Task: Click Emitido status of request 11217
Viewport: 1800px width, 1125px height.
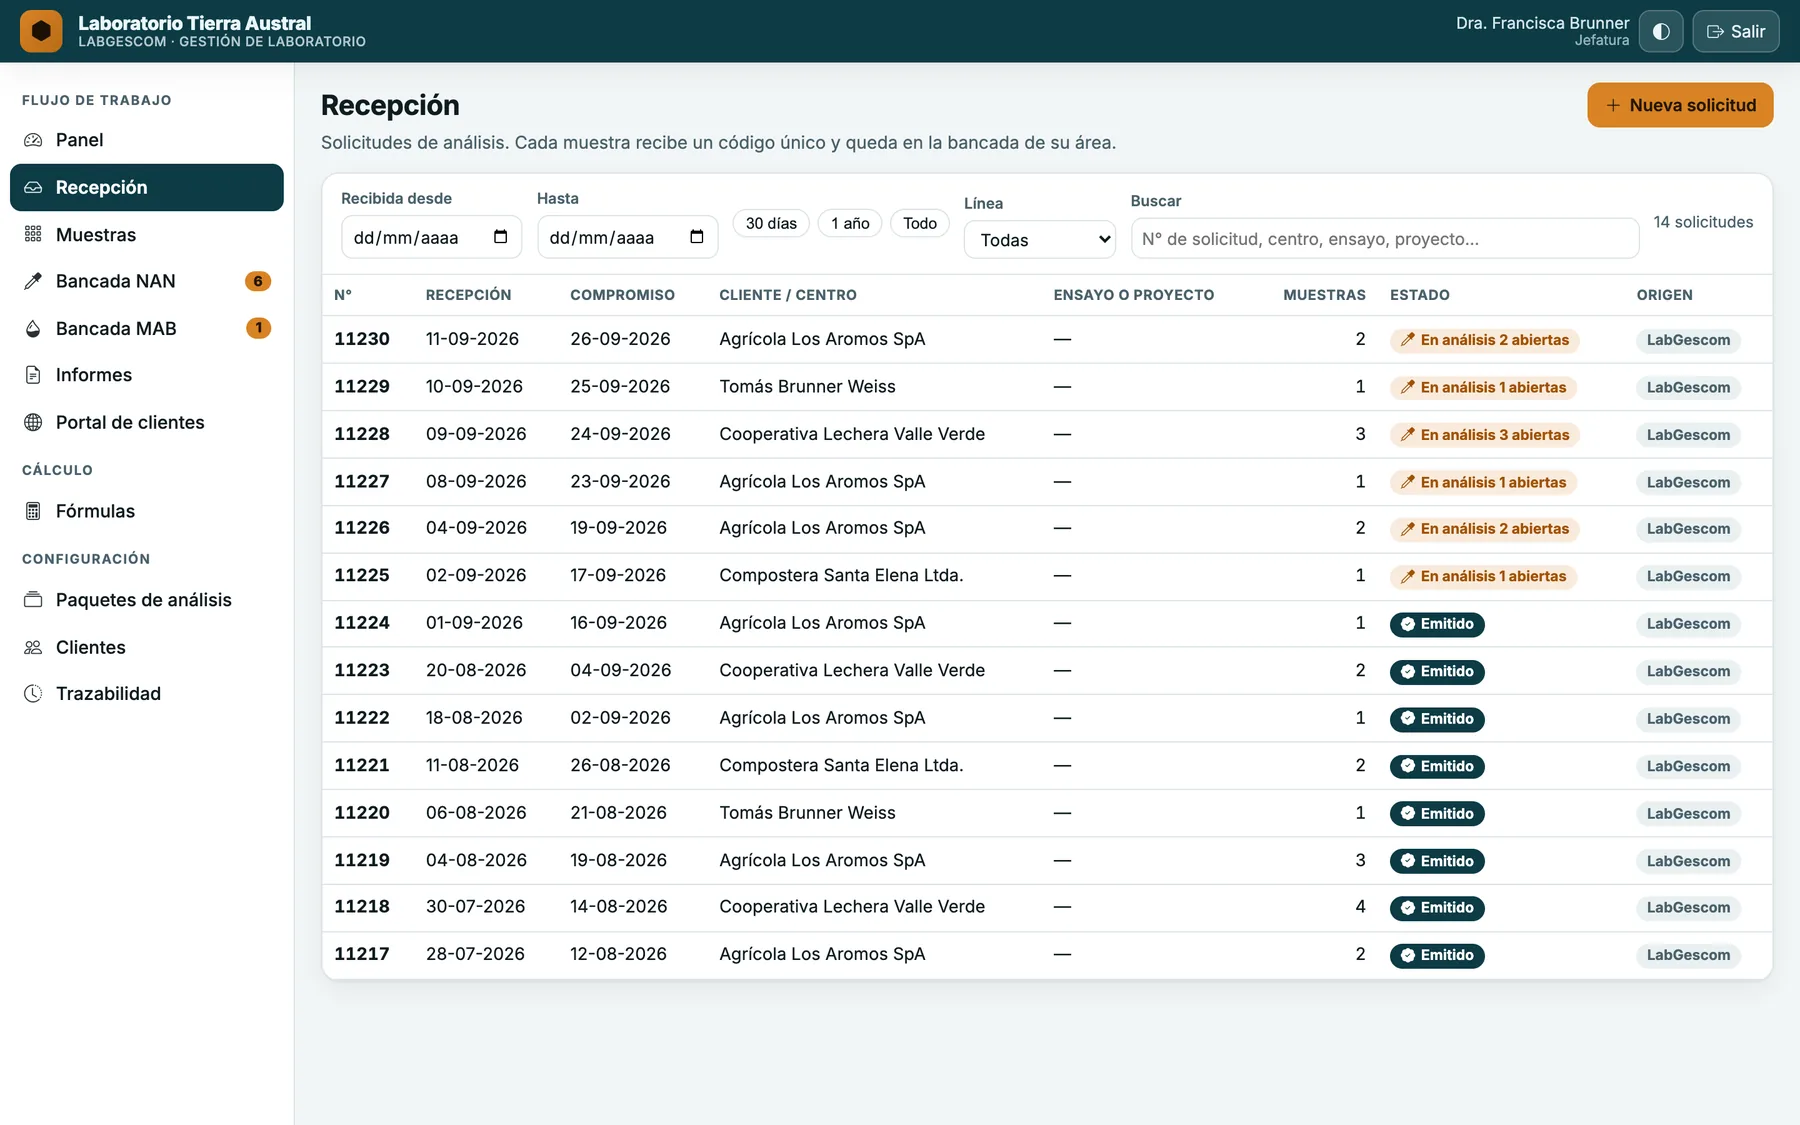Action: (x=1437, y=955)
